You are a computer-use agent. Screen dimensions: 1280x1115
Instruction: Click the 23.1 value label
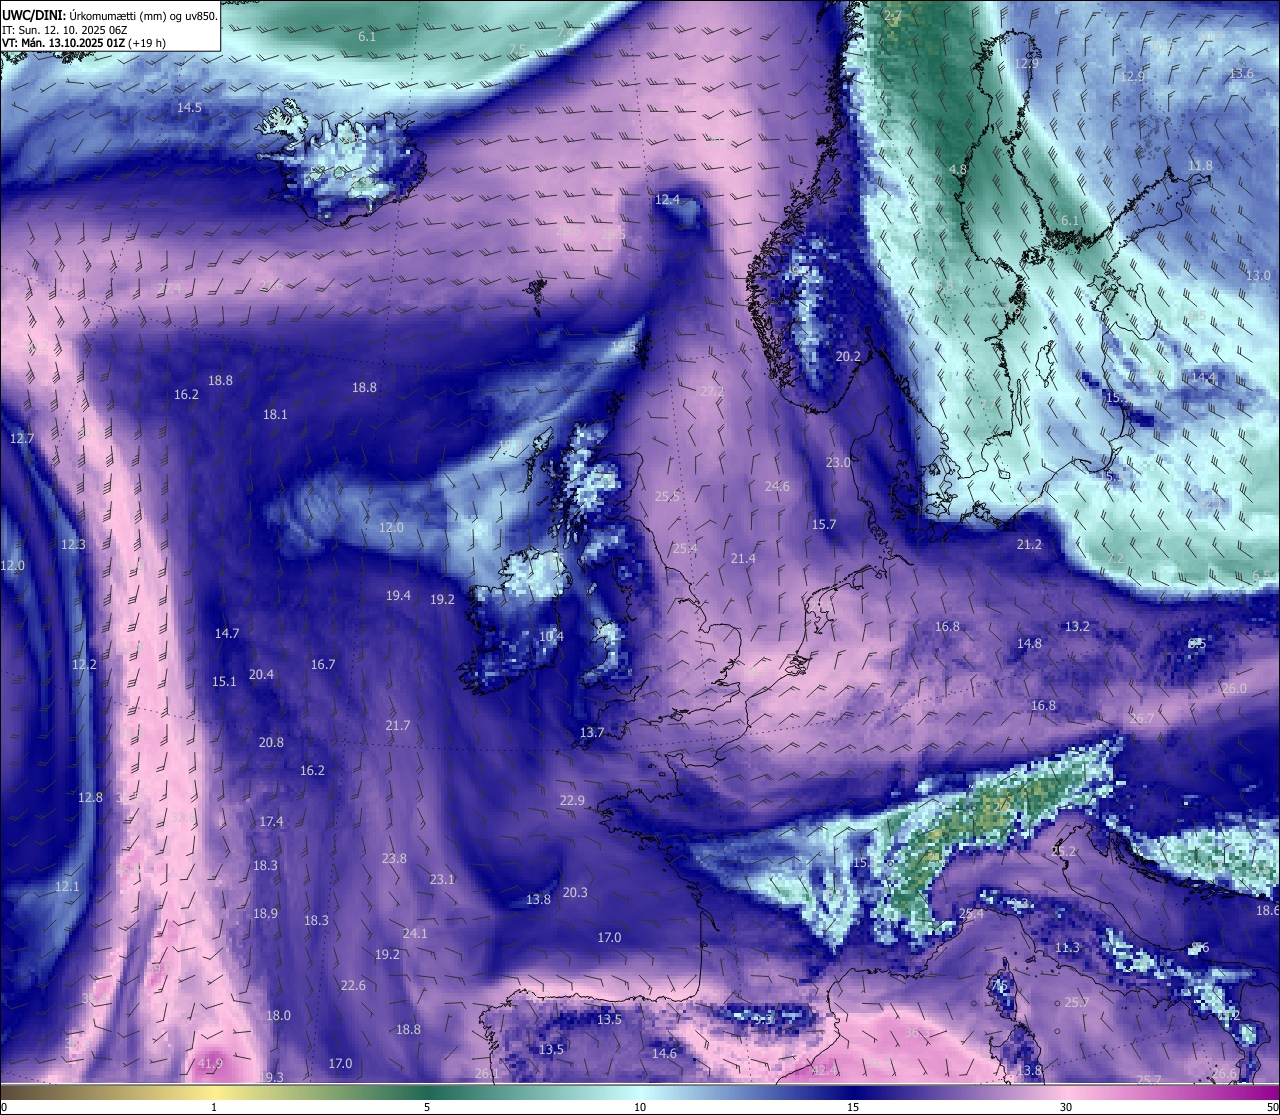coord(442,879)
